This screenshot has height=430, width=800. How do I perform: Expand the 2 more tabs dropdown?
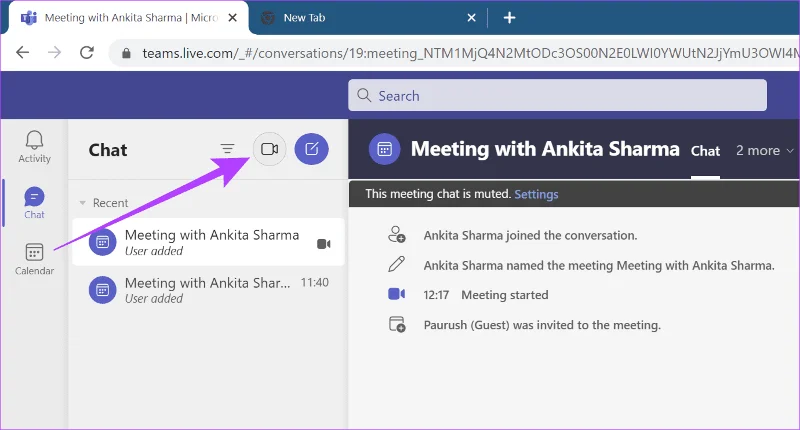[x=765, y=150]
